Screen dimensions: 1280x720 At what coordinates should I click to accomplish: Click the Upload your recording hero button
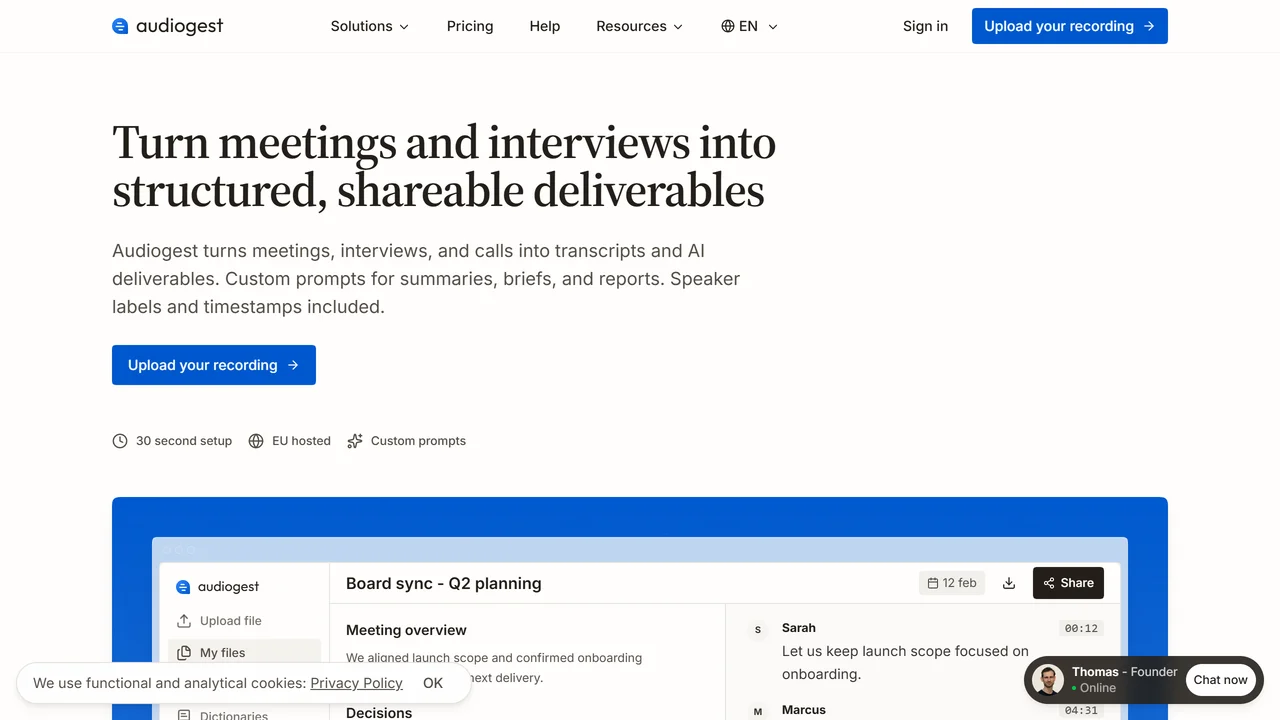[x=214, y=365]
